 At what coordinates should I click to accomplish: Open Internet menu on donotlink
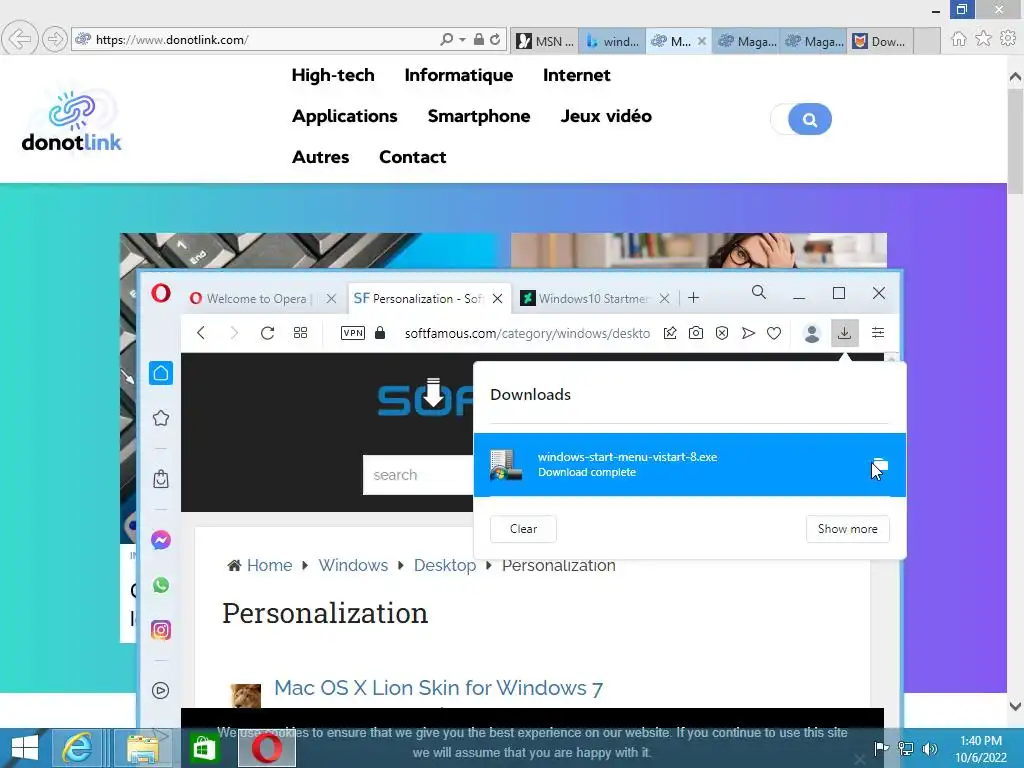[x=577, y=75]
